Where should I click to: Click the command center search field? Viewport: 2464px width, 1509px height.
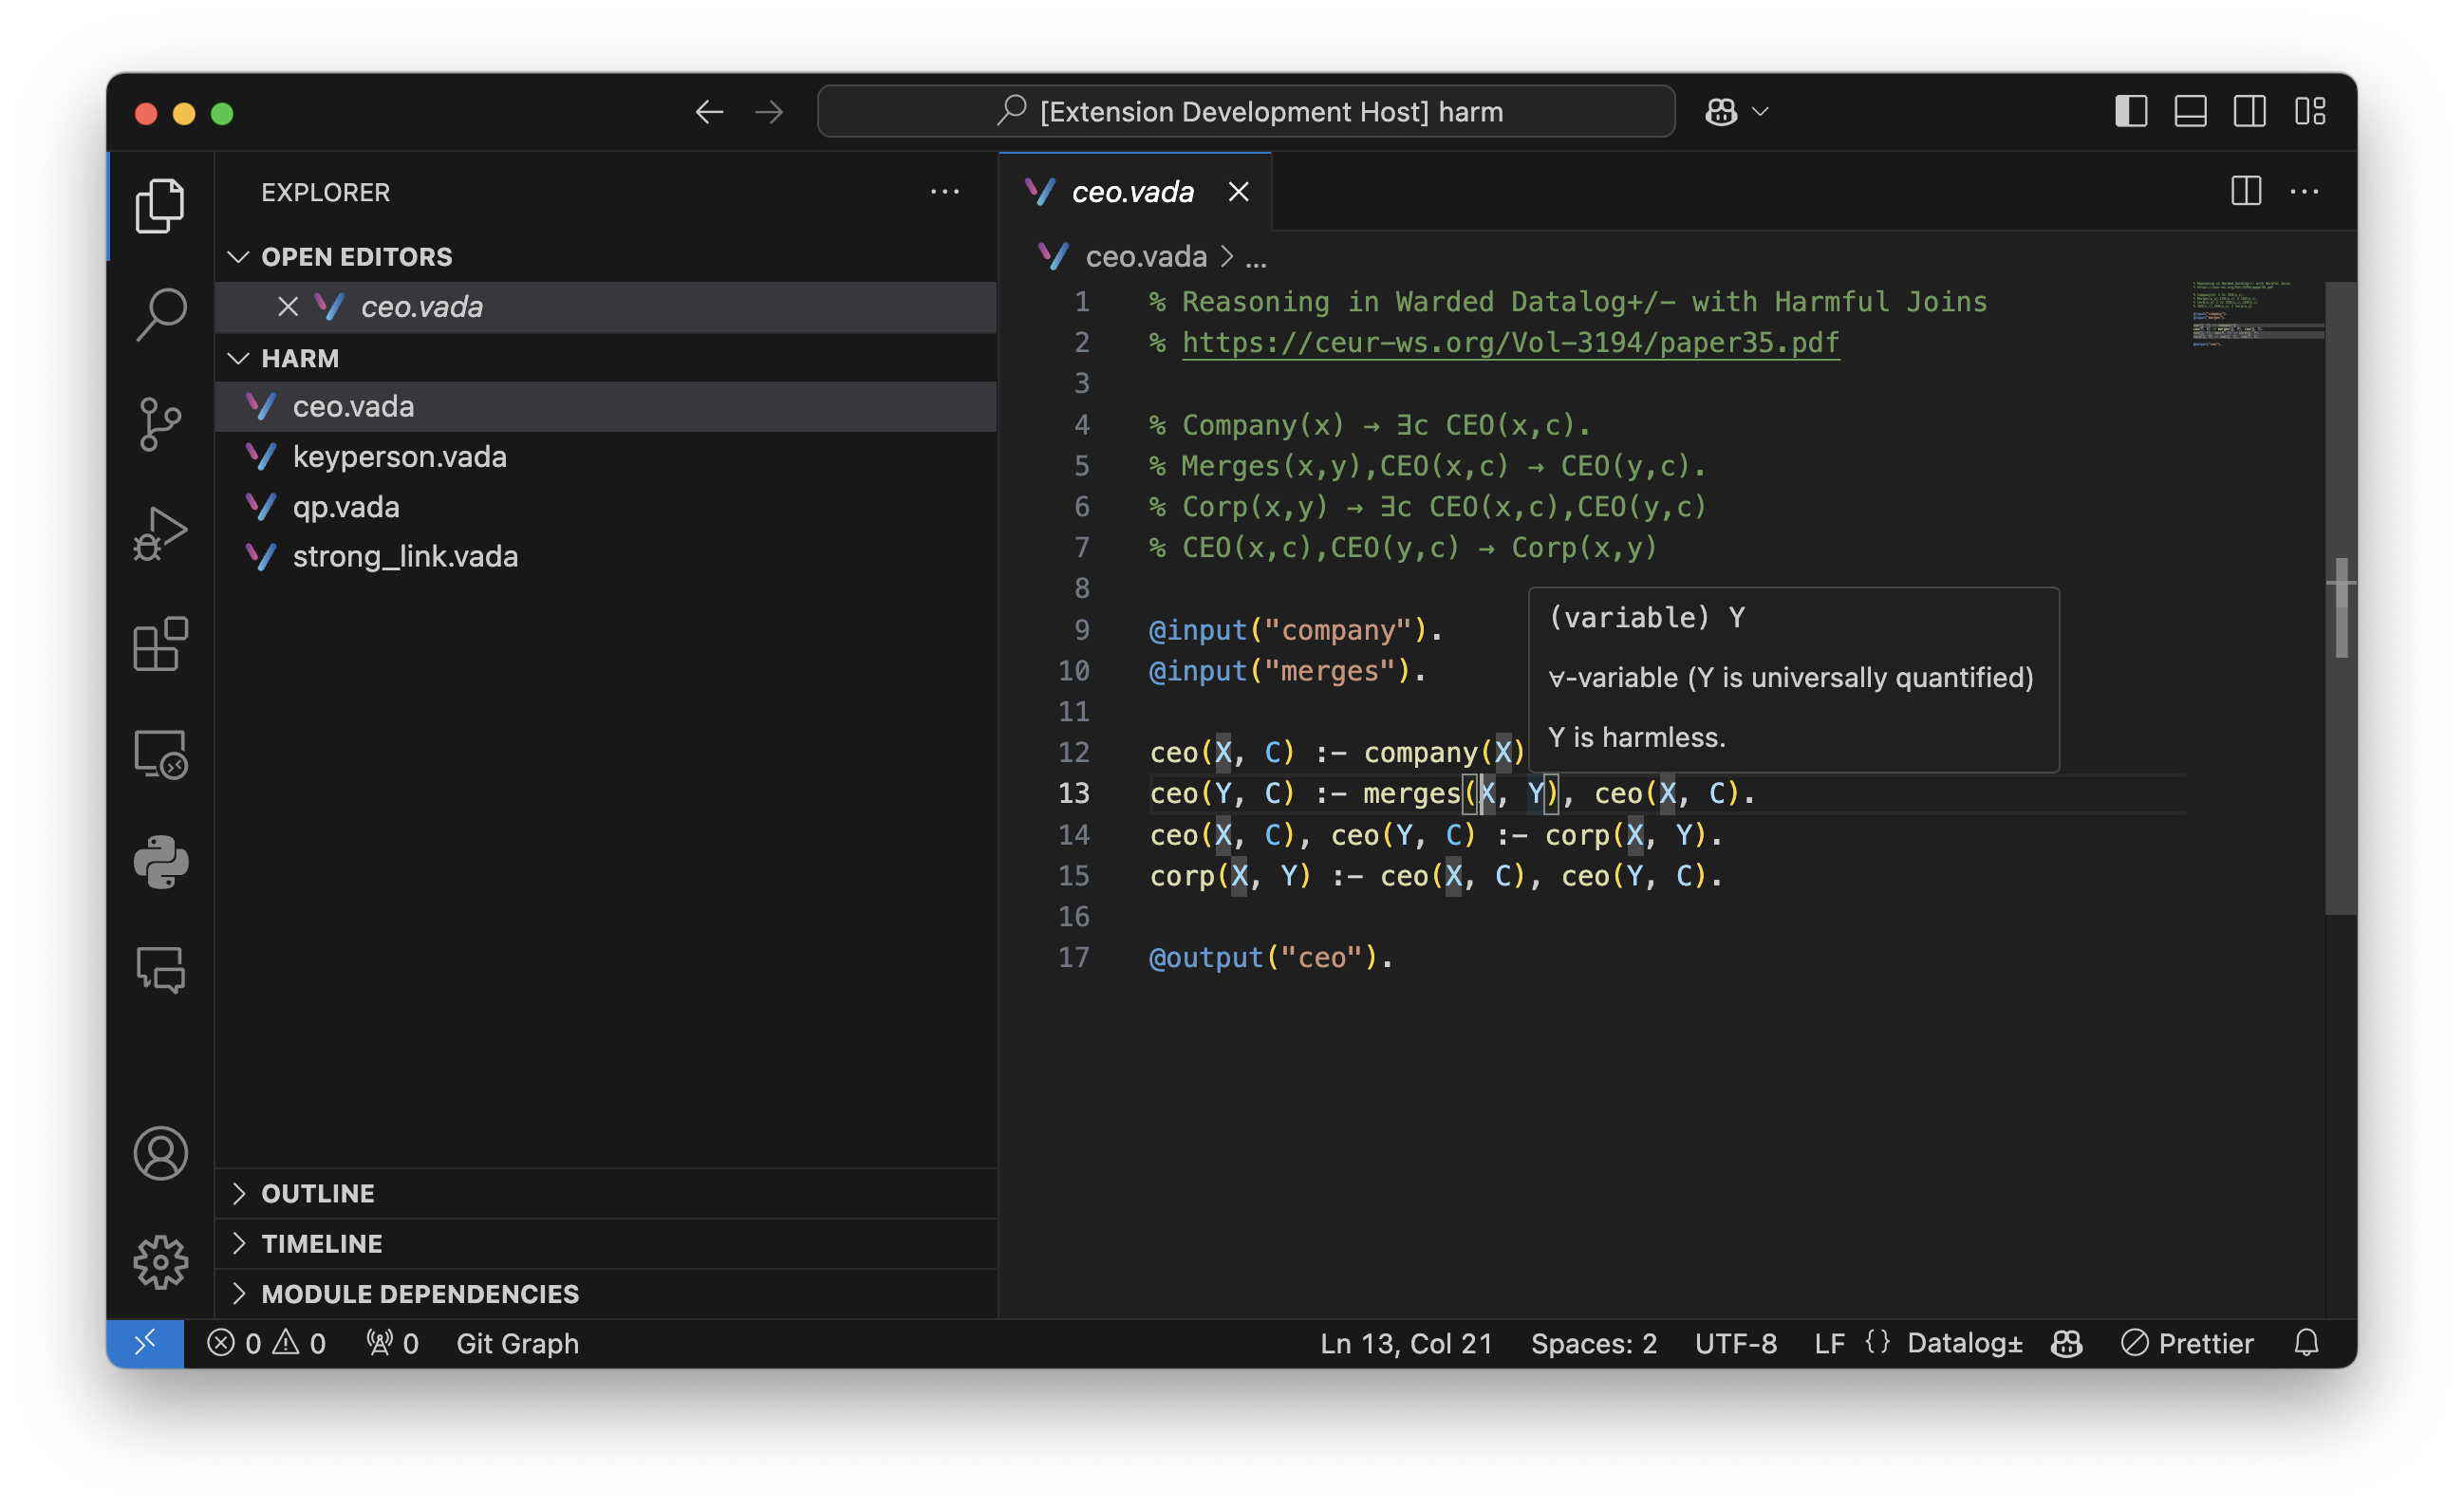(1246, 112)
